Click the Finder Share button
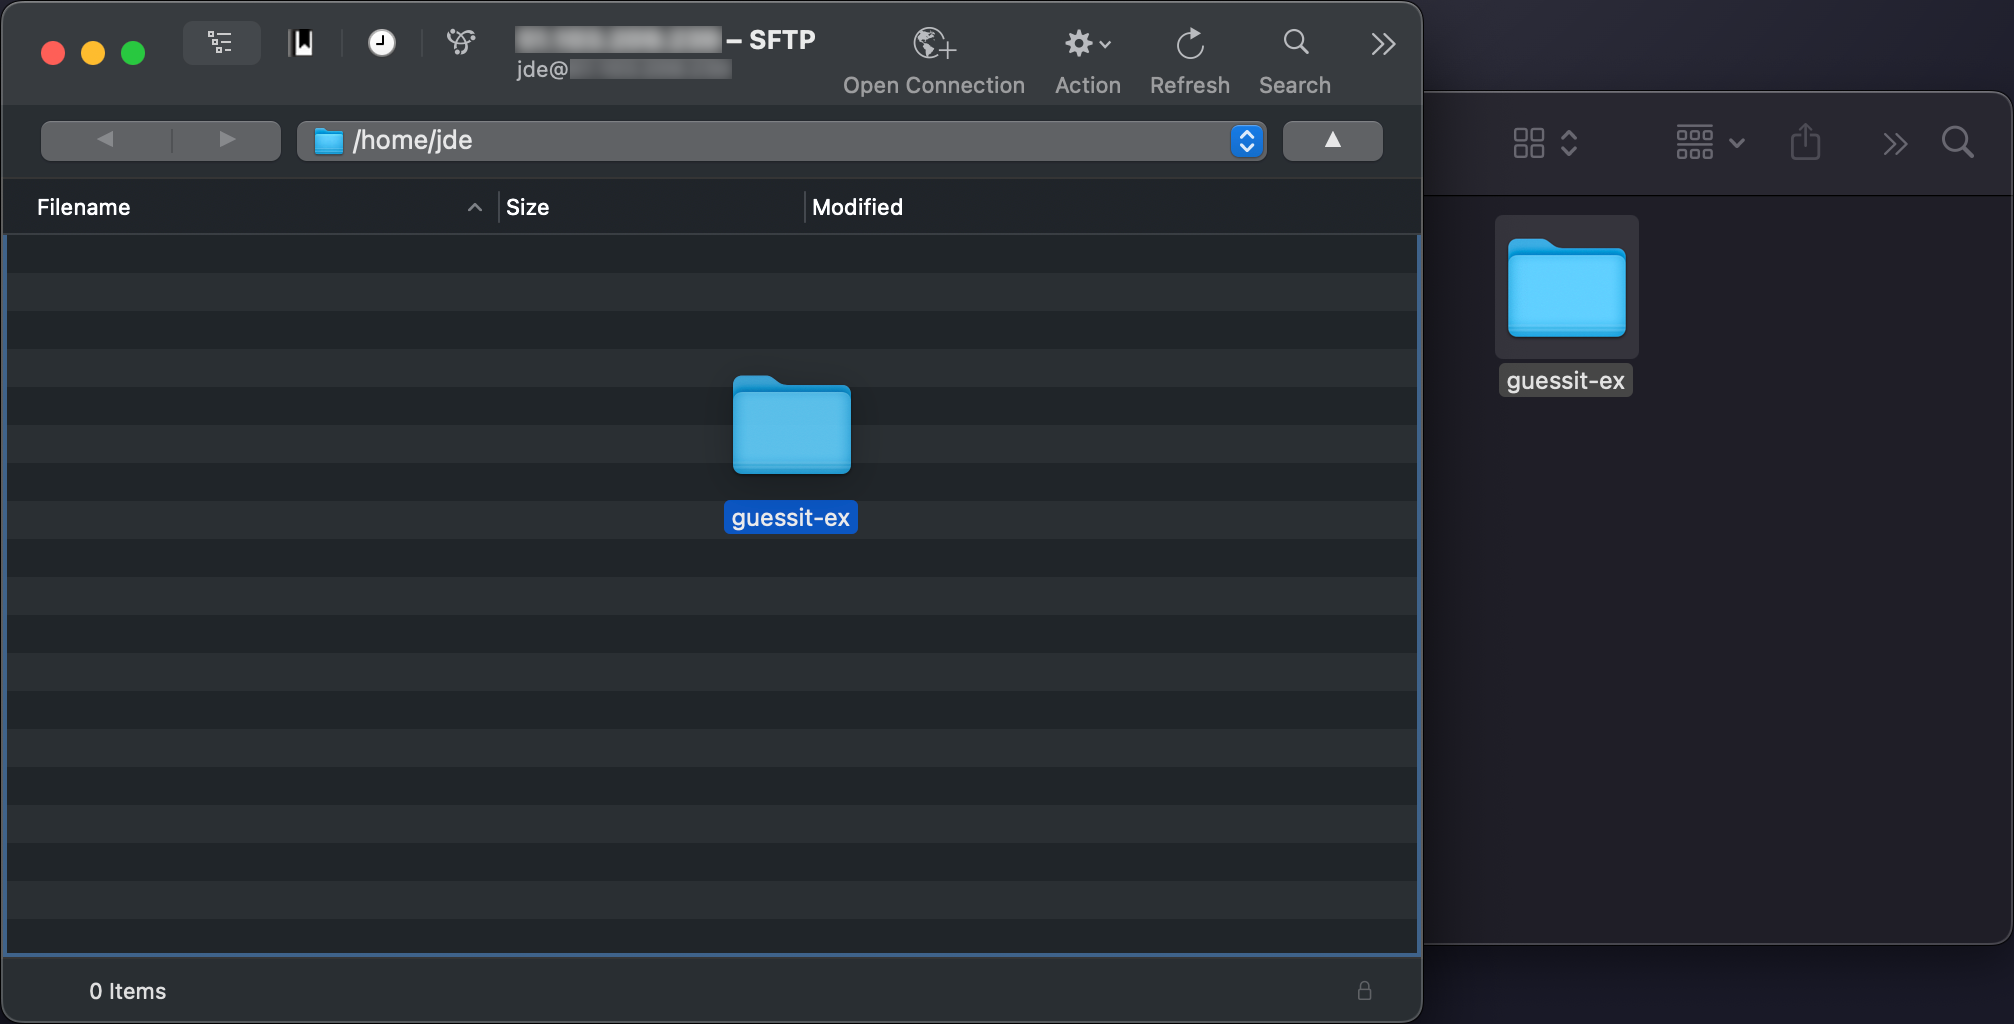 coord(1805,142)
